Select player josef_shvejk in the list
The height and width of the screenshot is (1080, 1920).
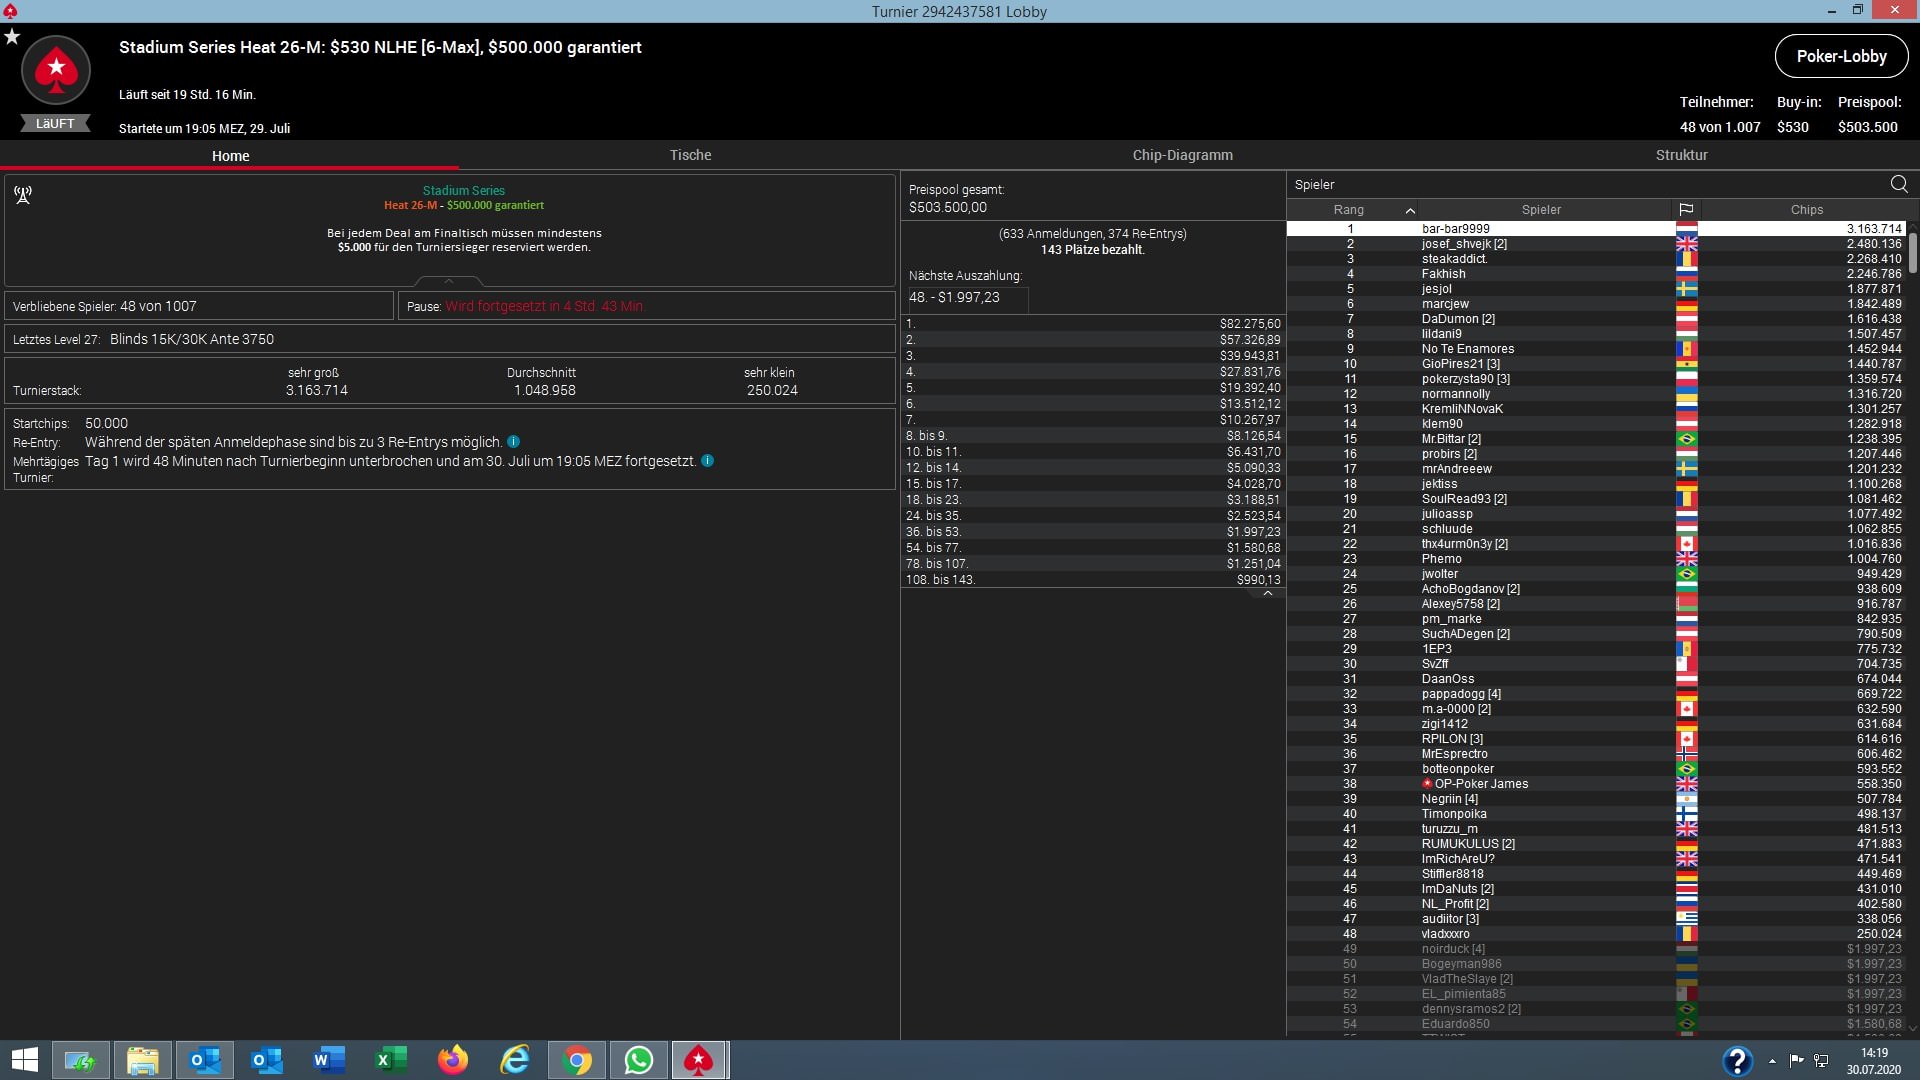click(x=1463, y=244)
